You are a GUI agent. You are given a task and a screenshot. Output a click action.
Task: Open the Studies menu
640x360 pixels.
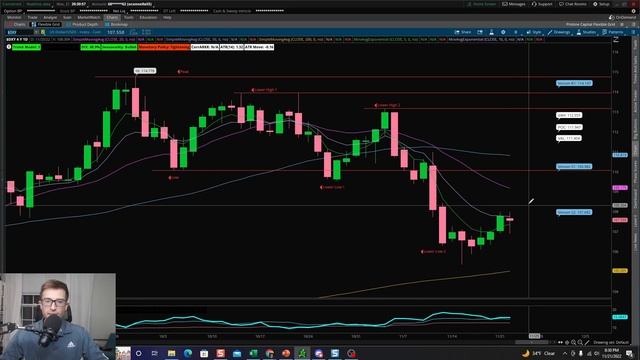pos(586,32)
